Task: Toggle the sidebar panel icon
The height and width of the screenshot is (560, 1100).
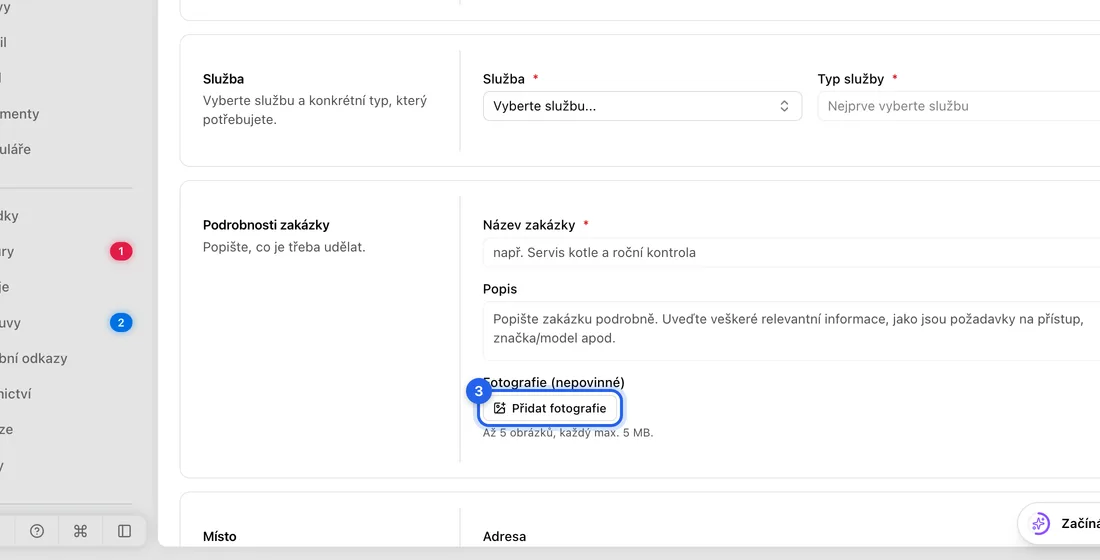Action: point(124,531)
